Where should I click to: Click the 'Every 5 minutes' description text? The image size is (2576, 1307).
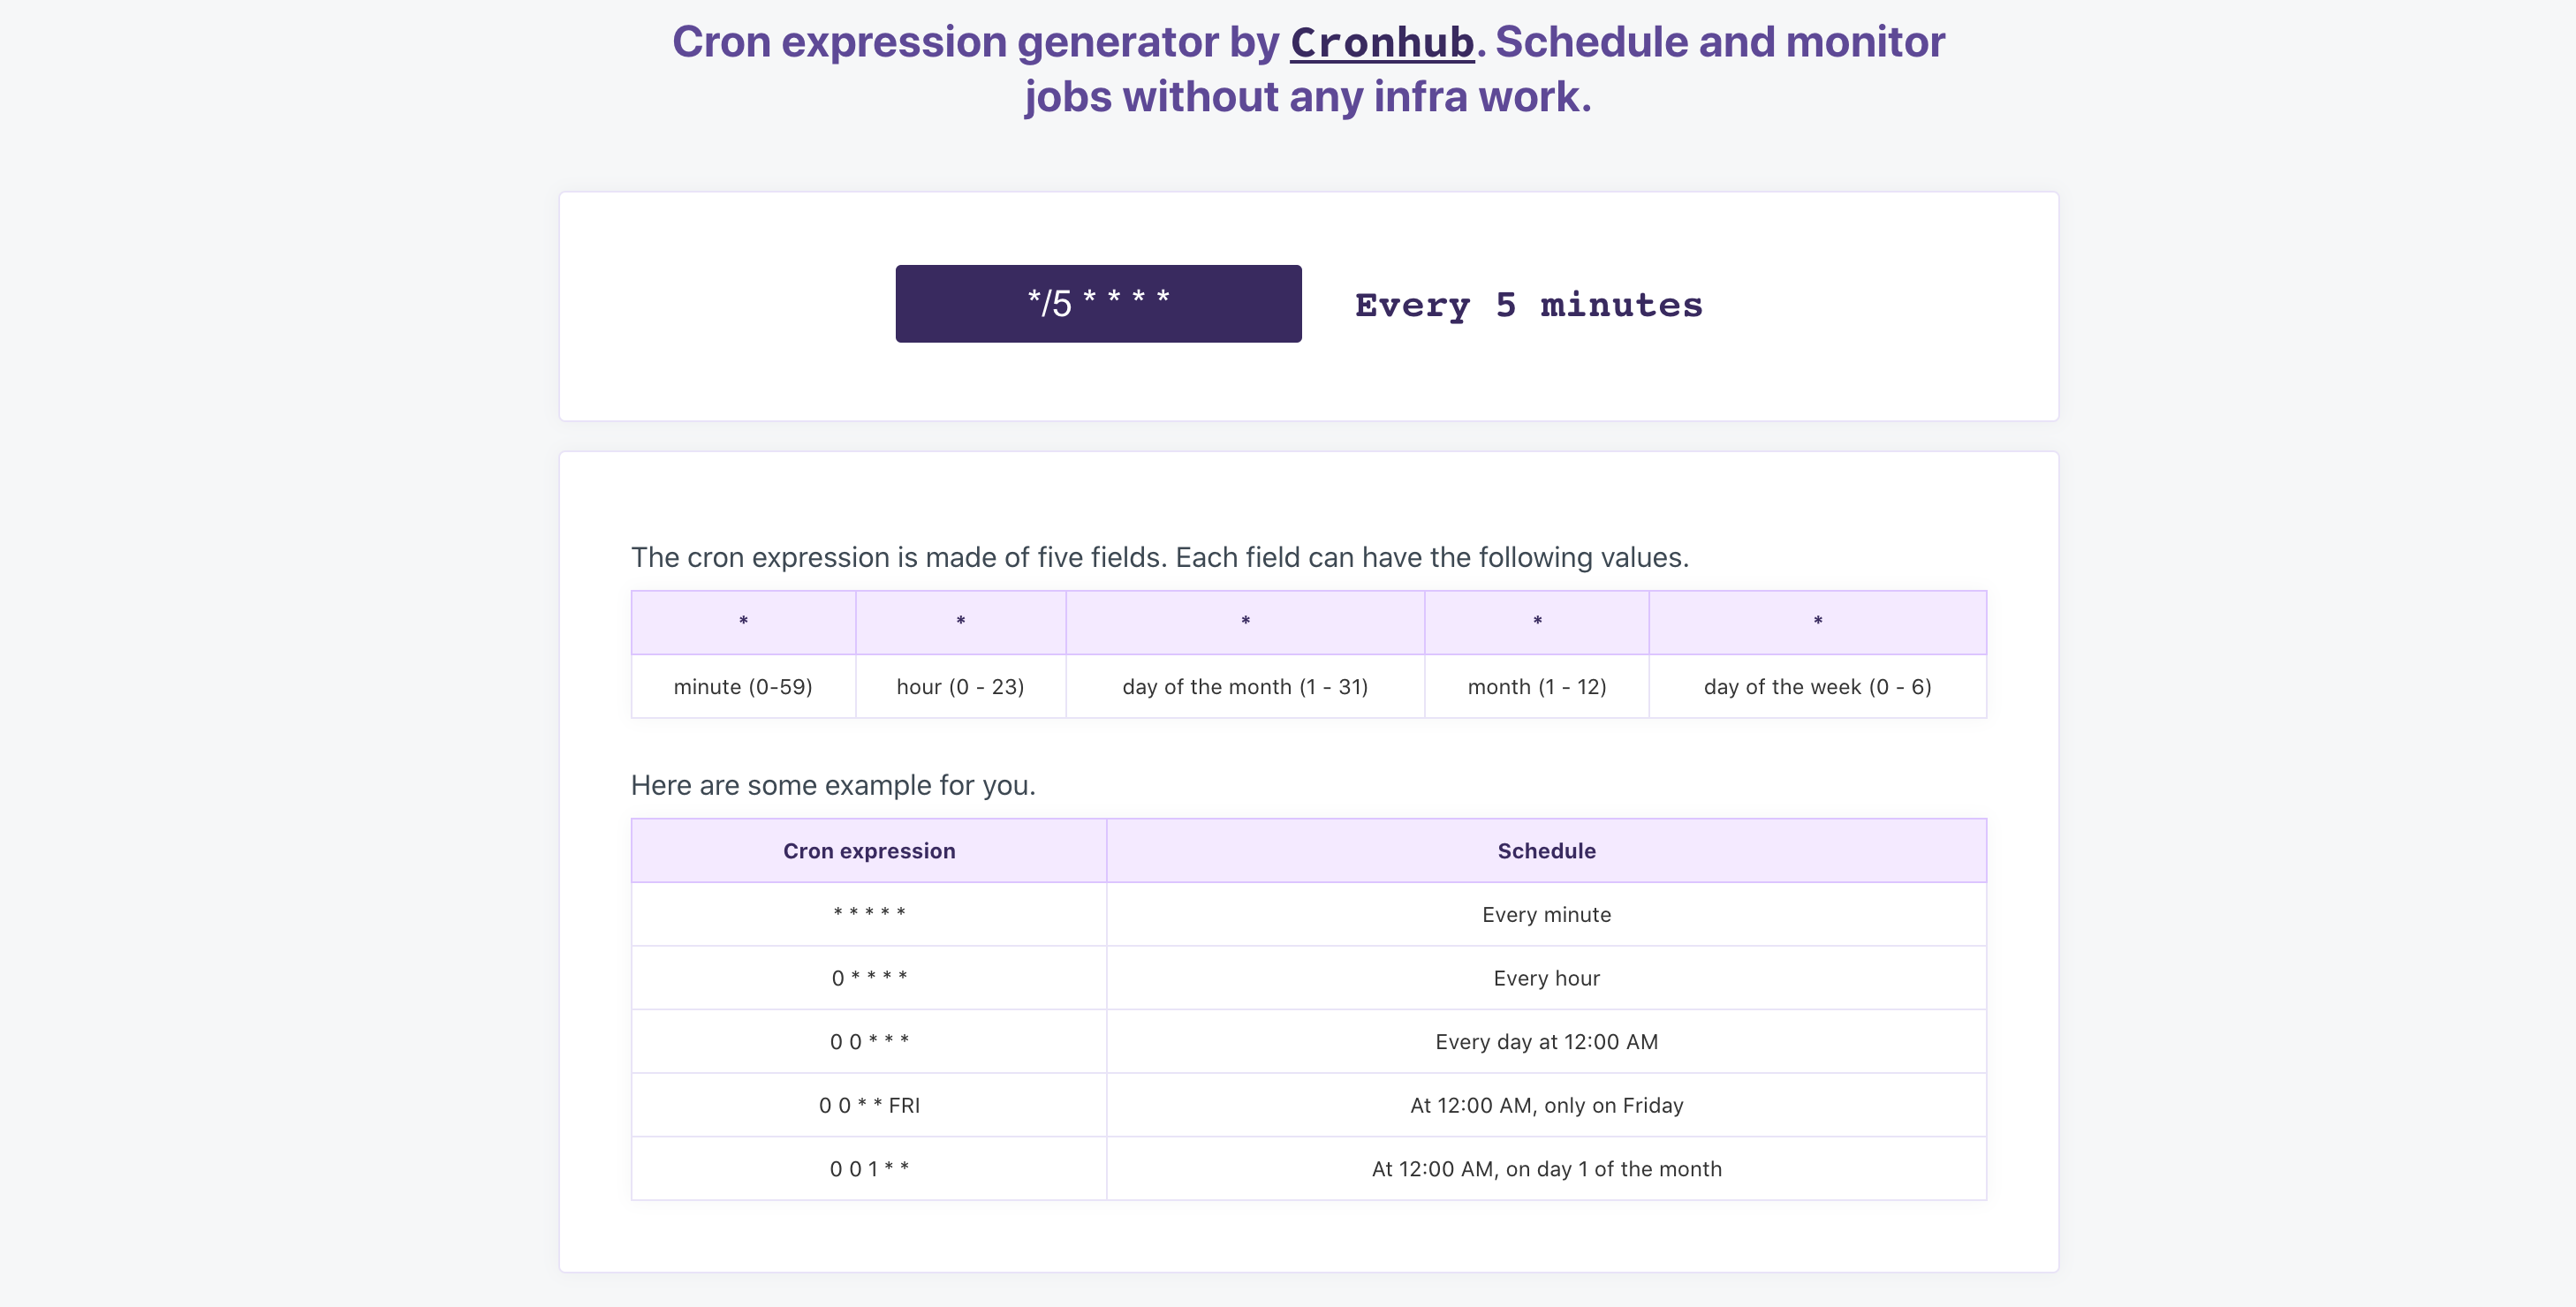tap(1528, 305)
